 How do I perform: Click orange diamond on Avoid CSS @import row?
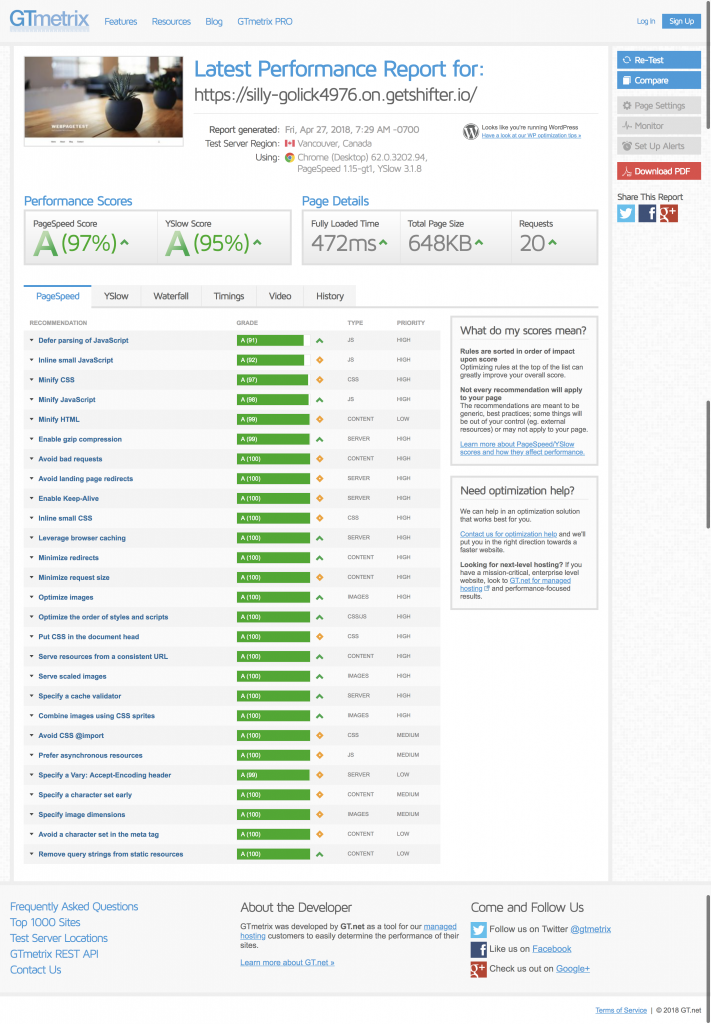coord(319,735)
